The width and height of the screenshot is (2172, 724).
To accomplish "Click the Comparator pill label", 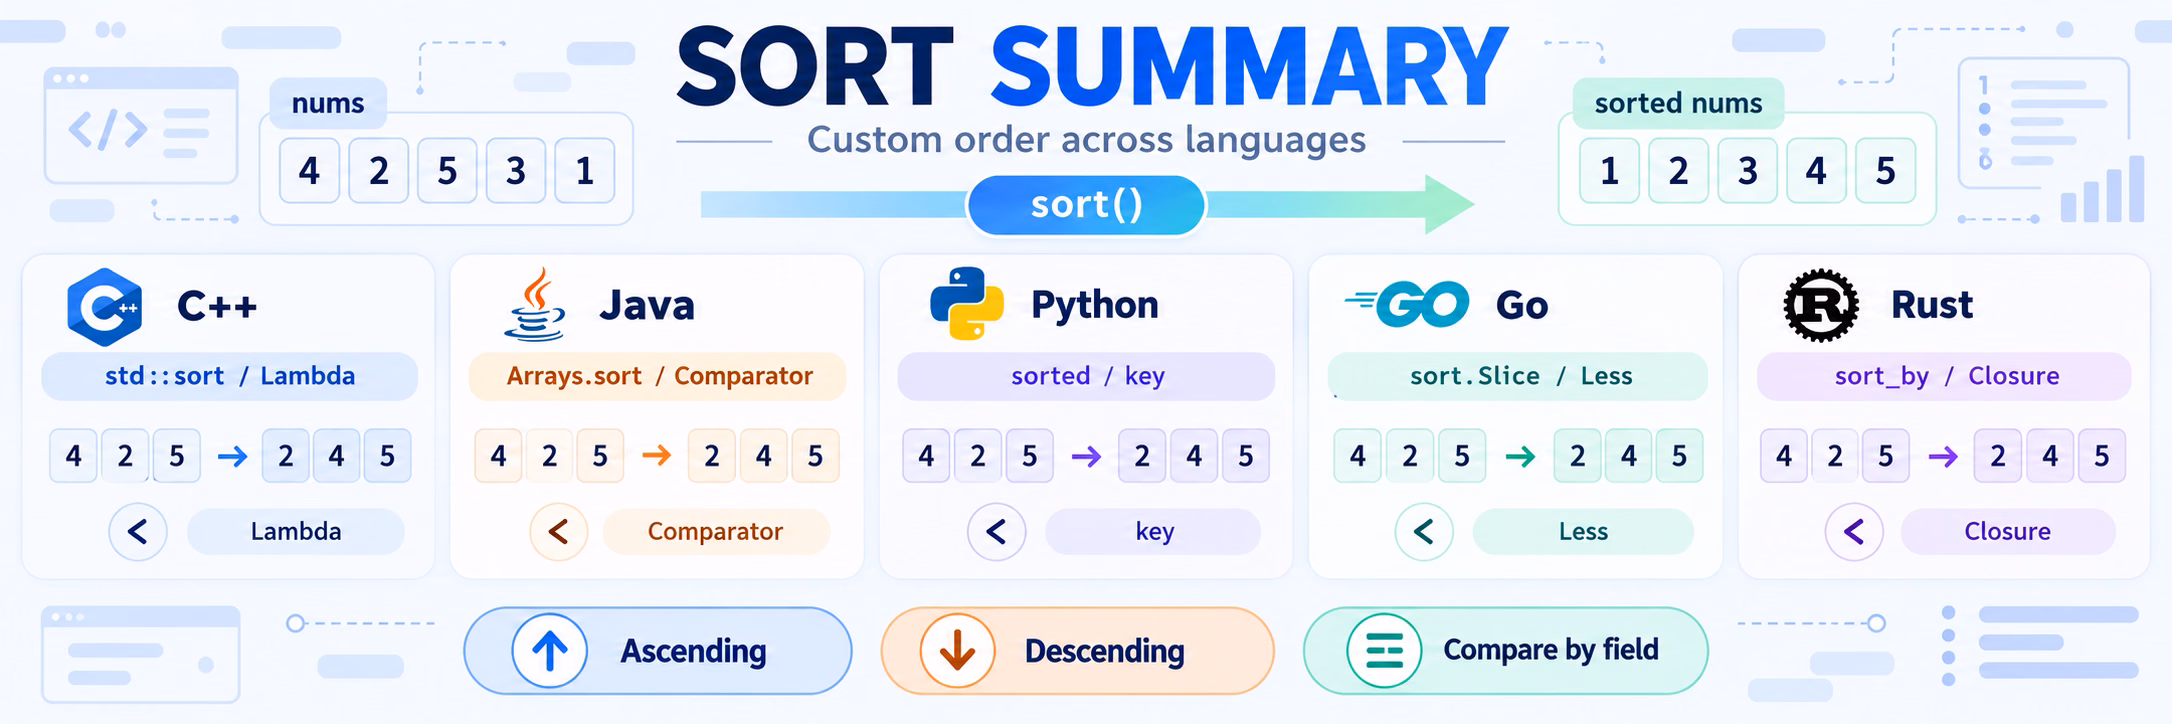I will pos(716,532).
